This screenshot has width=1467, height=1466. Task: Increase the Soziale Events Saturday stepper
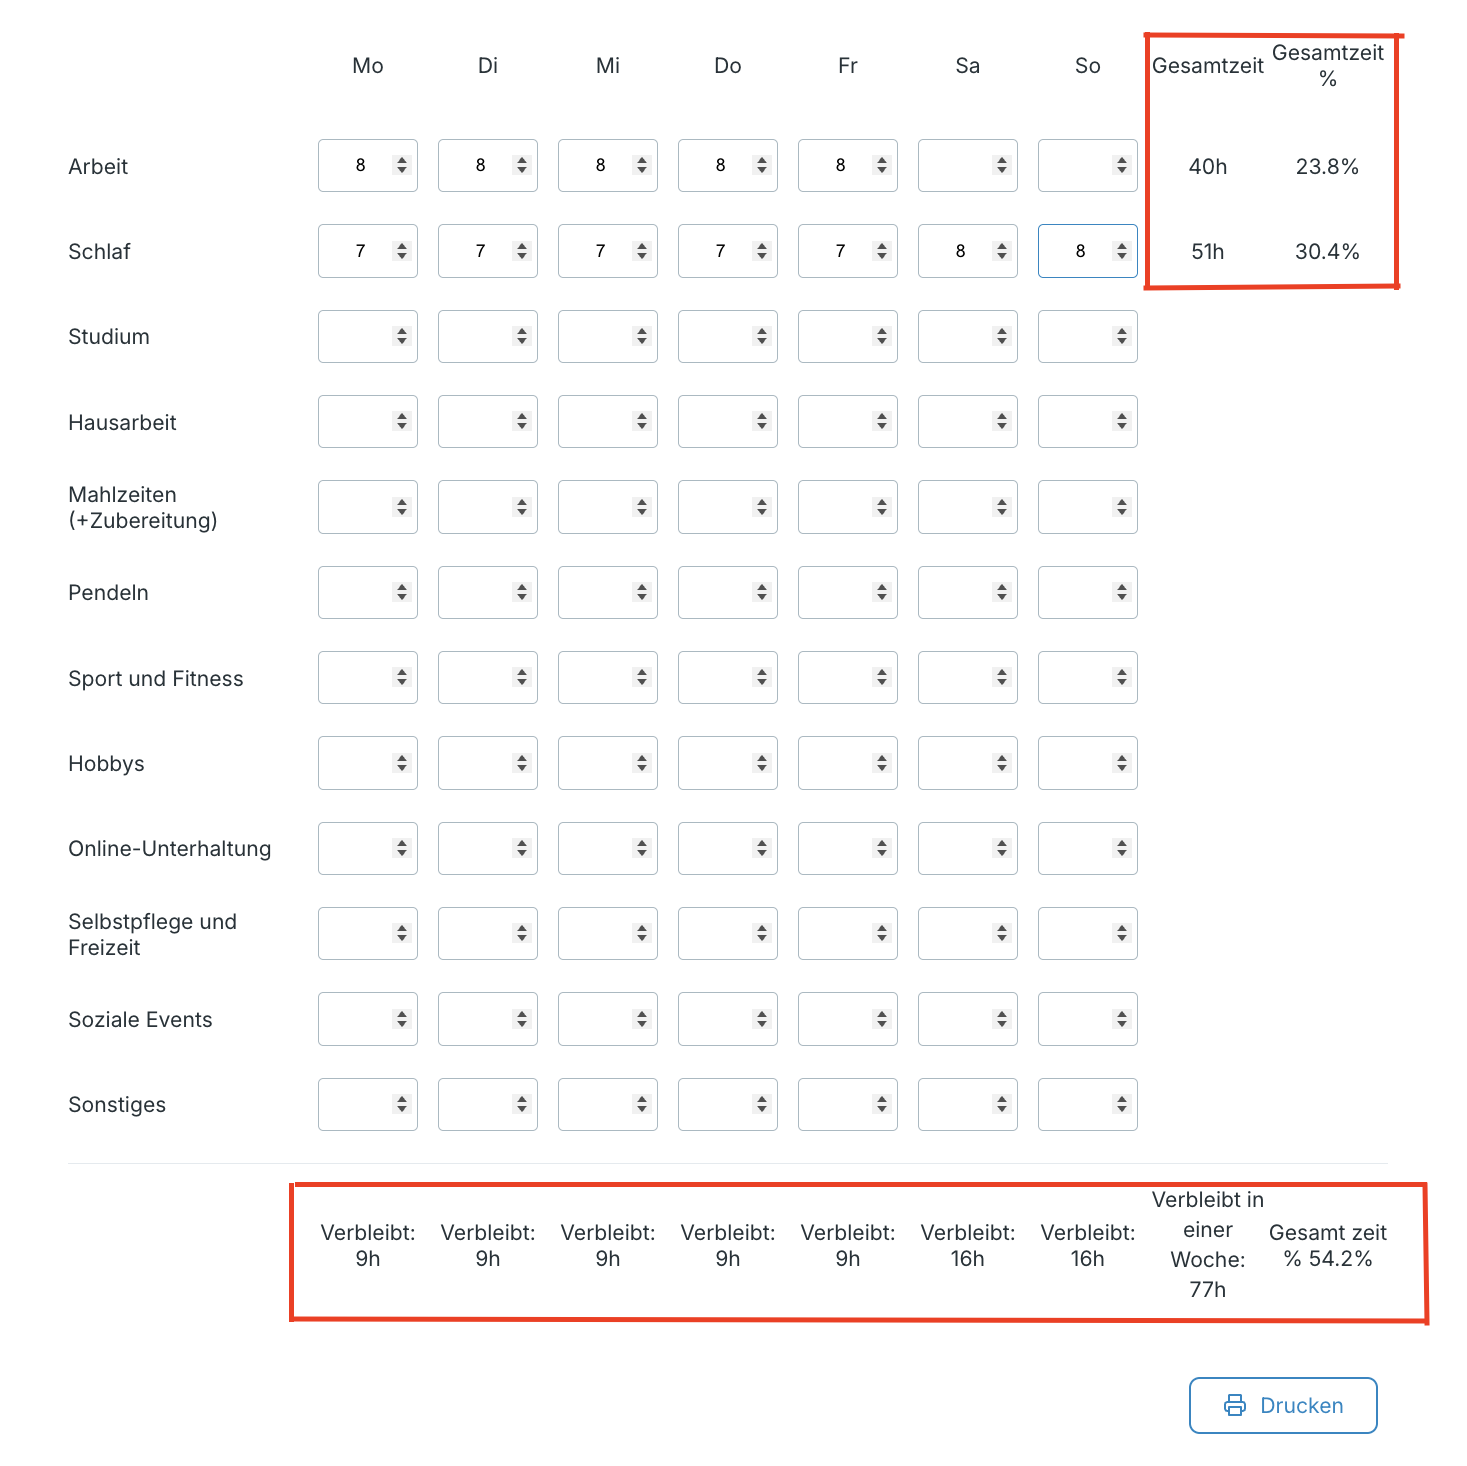[x=1002, y=1014]
